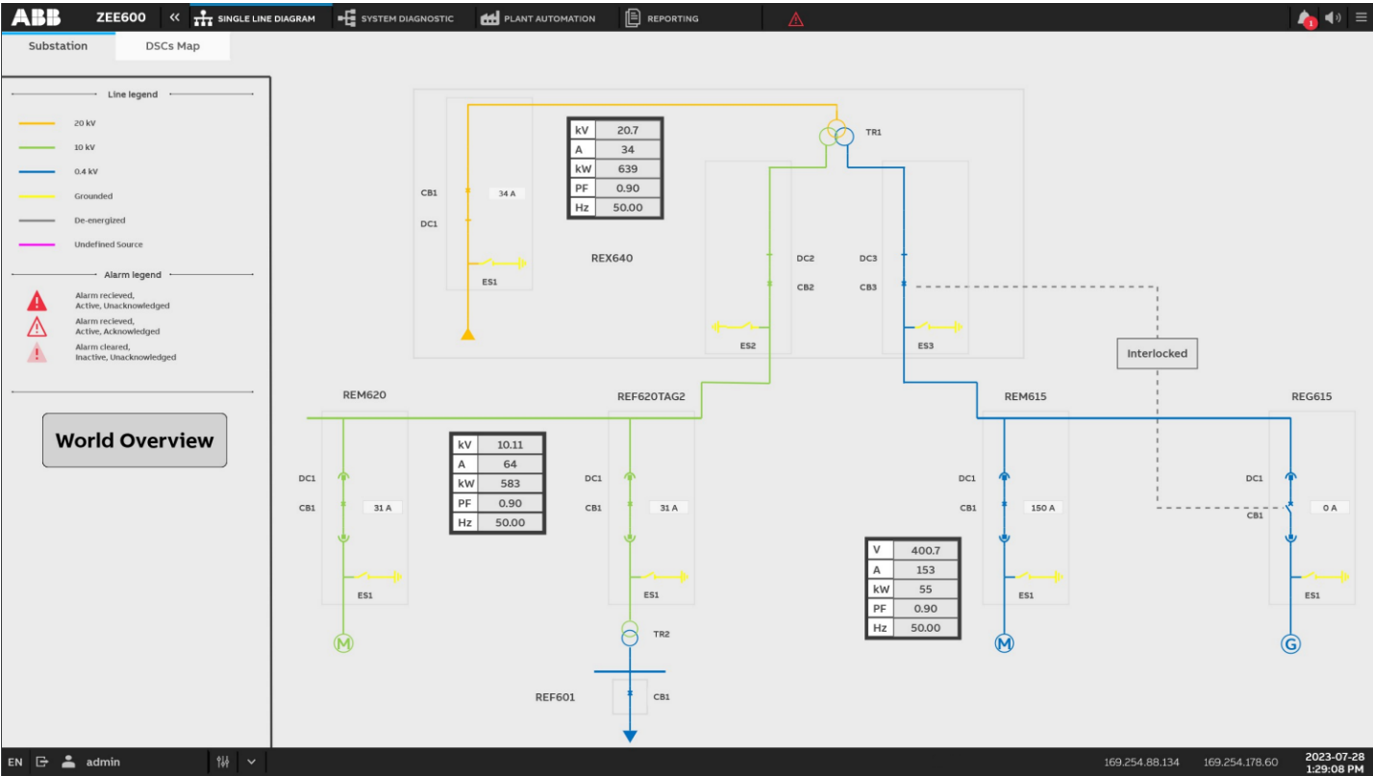Switch to the DSCs Map tab
This screenshot has width=1378, height=779.
click(172, 46)
